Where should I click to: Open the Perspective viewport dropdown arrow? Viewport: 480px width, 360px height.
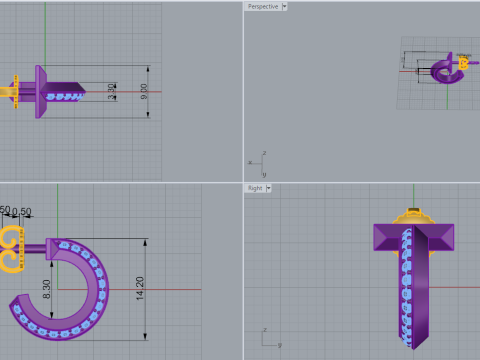pos(284,6)
